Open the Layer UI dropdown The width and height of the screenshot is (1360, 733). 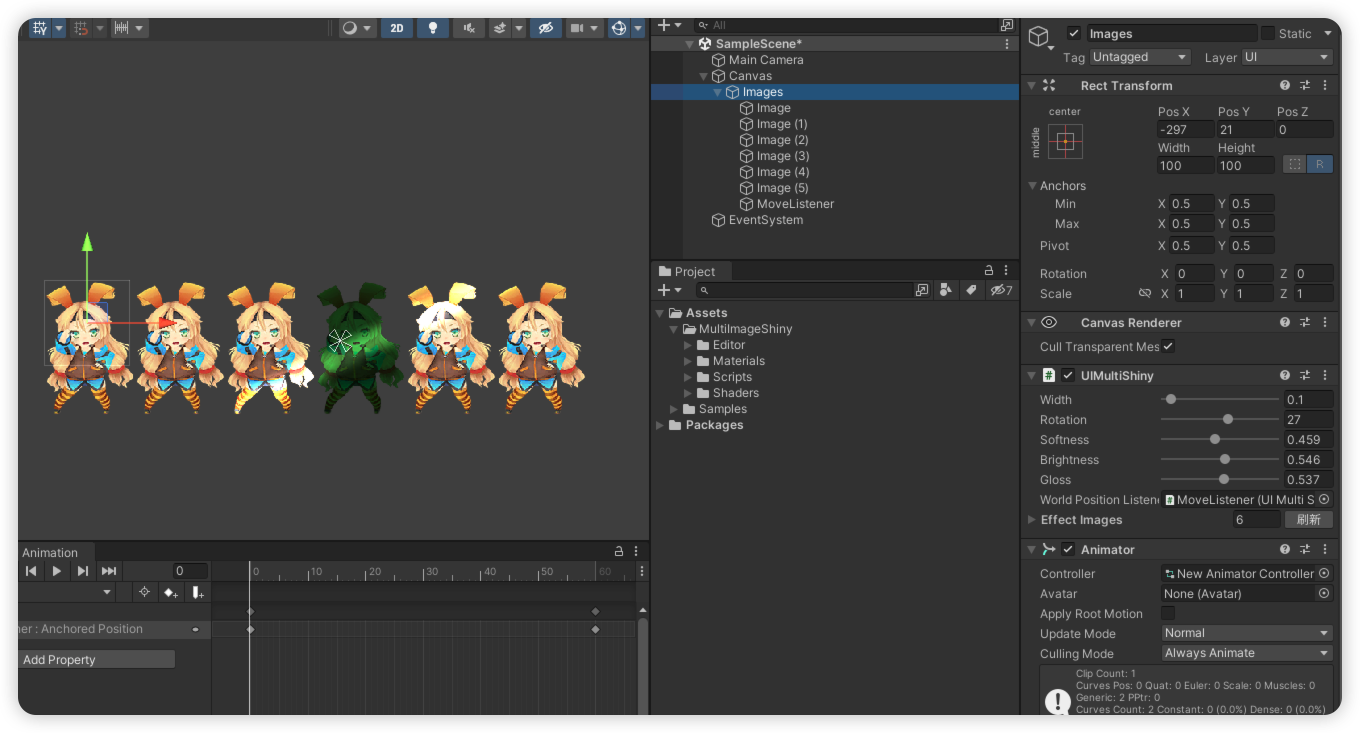click(1288, 57)
